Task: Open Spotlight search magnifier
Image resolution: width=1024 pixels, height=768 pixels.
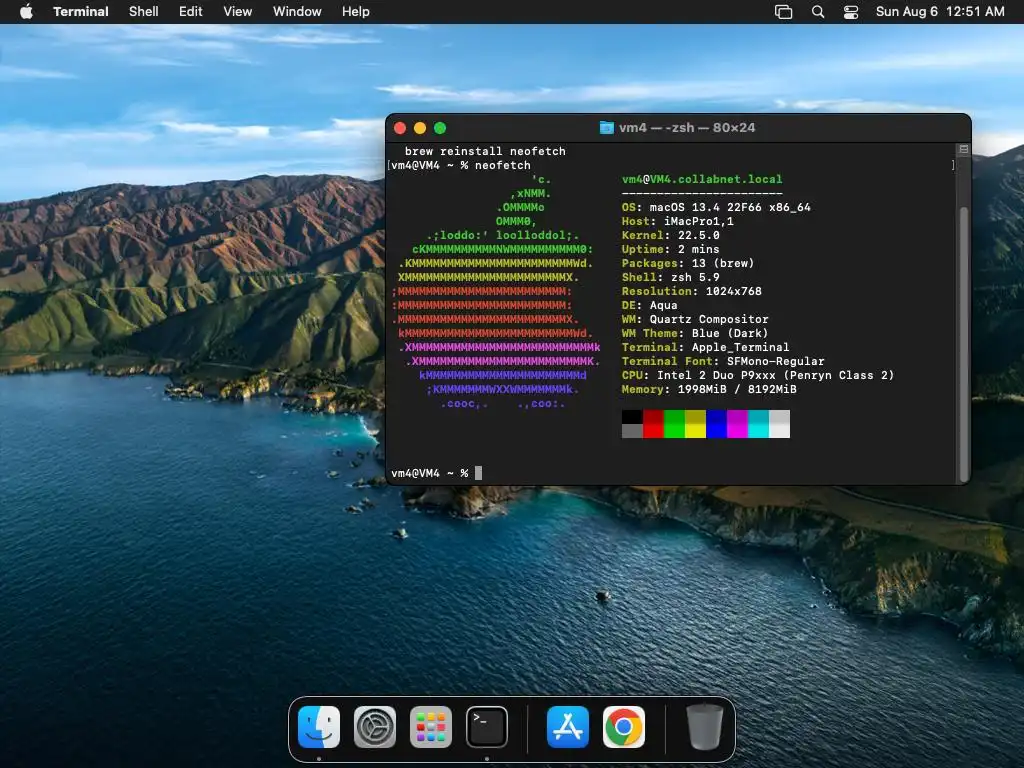Action: pyautogui.click(x=818, y=11)
